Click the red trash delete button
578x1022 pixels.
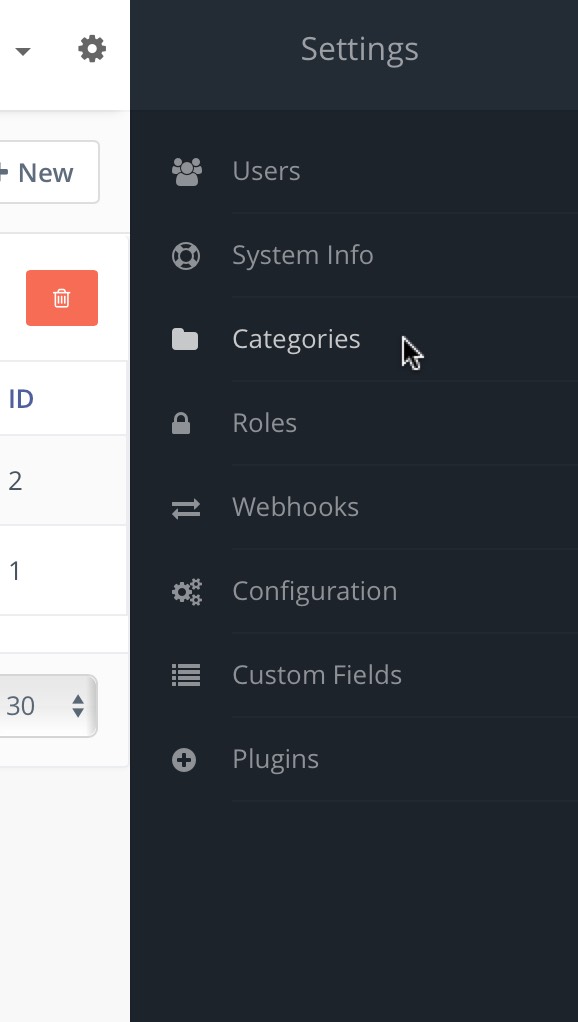[x=62, y=298]
